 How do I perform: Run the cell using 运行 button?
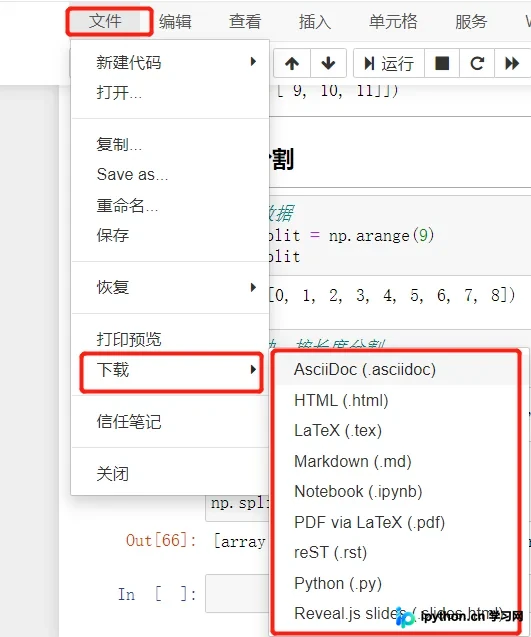click(x=389, y=63)
